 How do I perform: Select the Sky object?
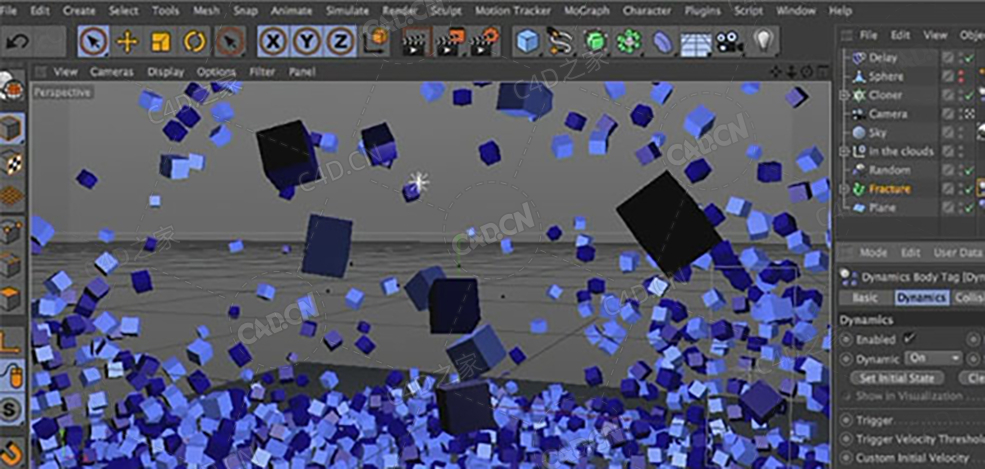point(878,132)
